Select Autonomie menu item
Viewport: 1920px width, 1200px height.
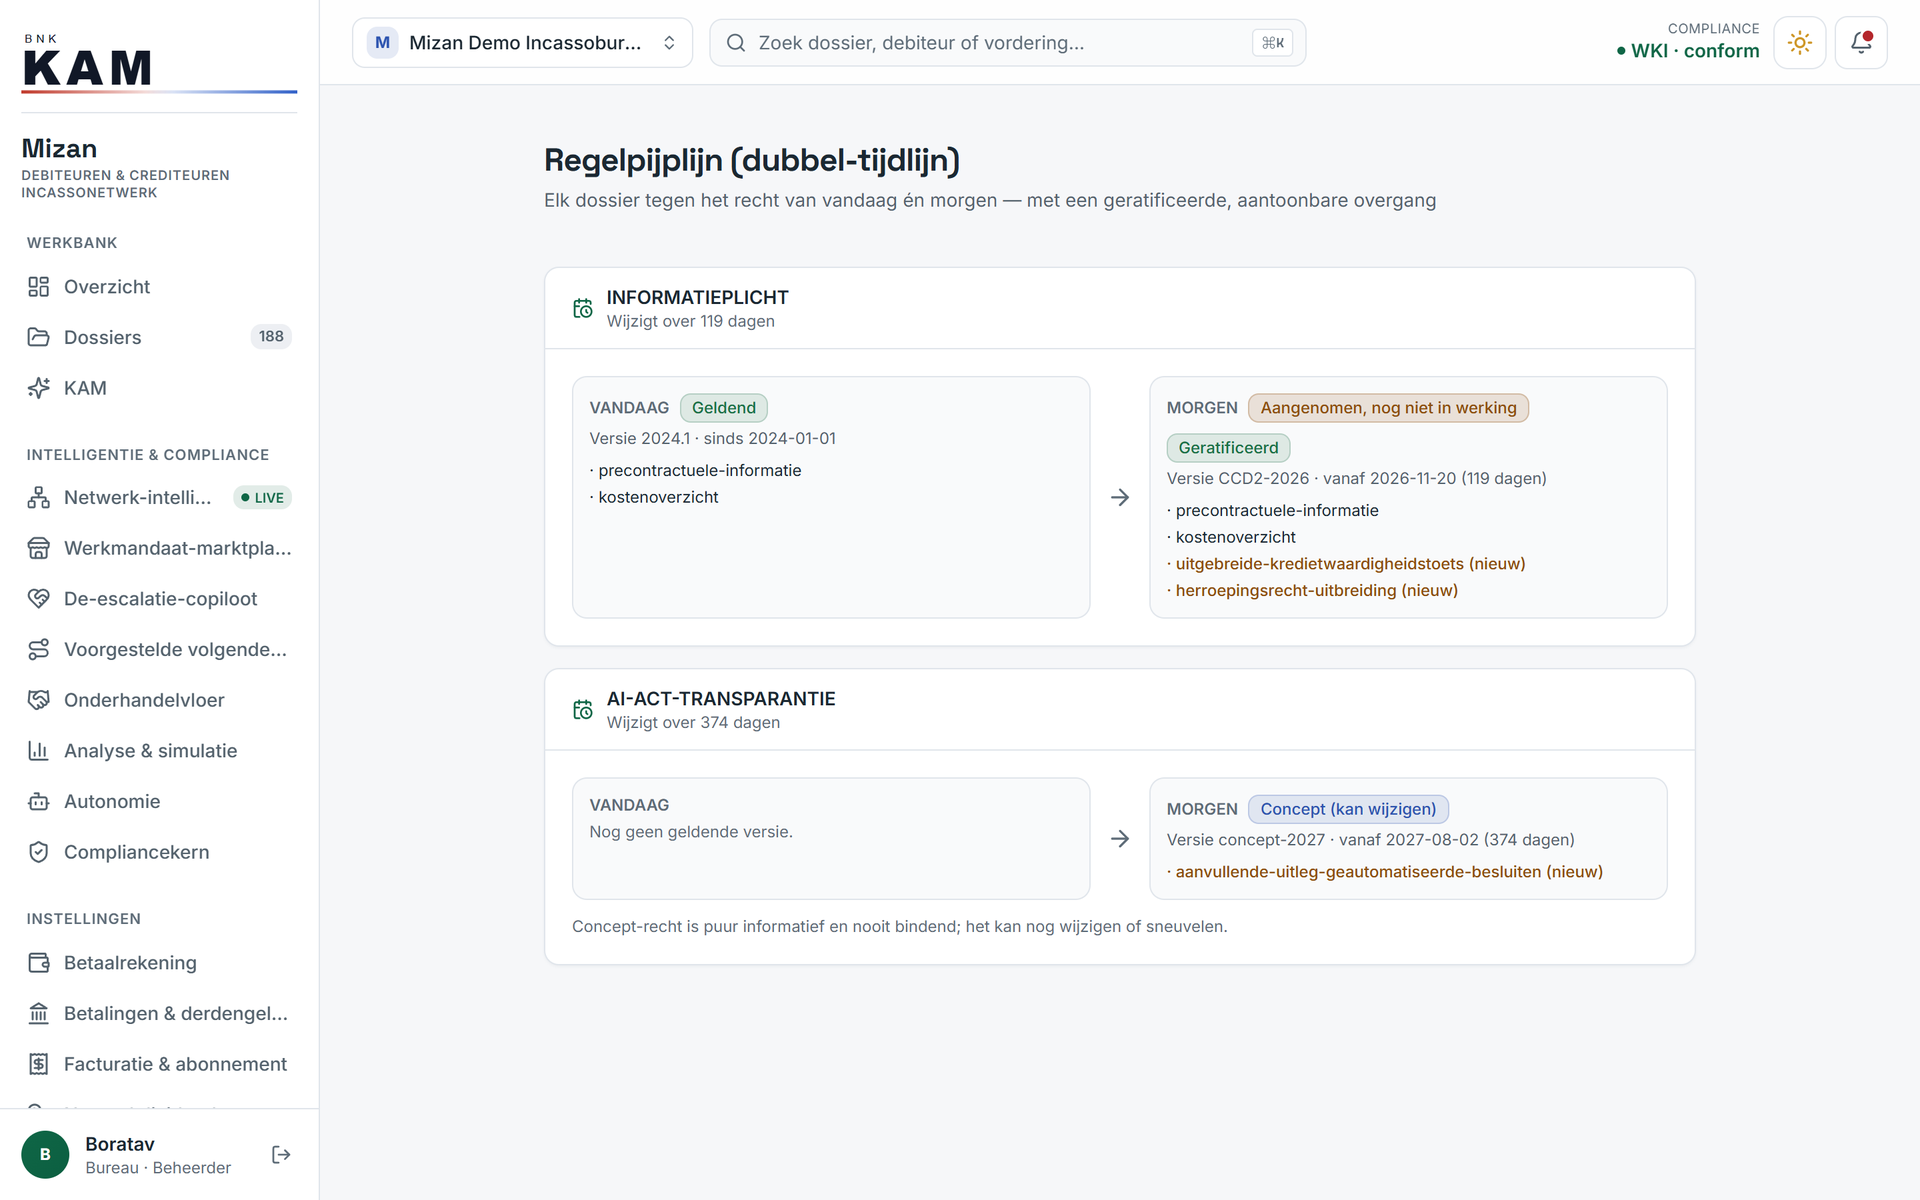[159, 802]
